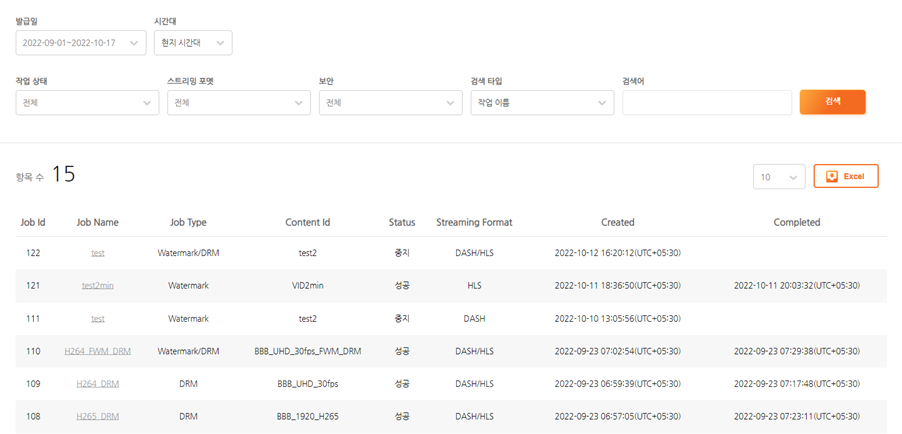Click the 검색어 search text field
This screenshot has height=434, width=902.
pyautogui.click(x=707, y=103)
